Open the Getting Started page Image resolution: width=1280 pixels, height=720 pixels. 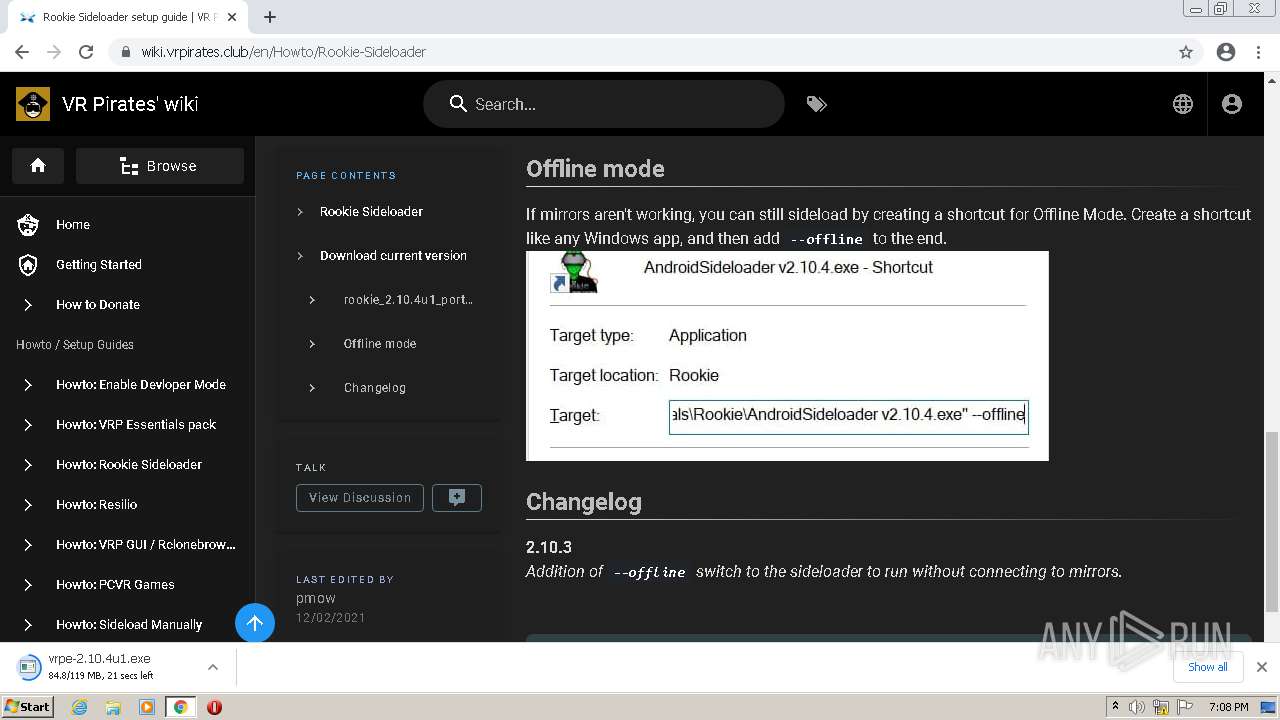pyautogui.click(x=99, y=265)
